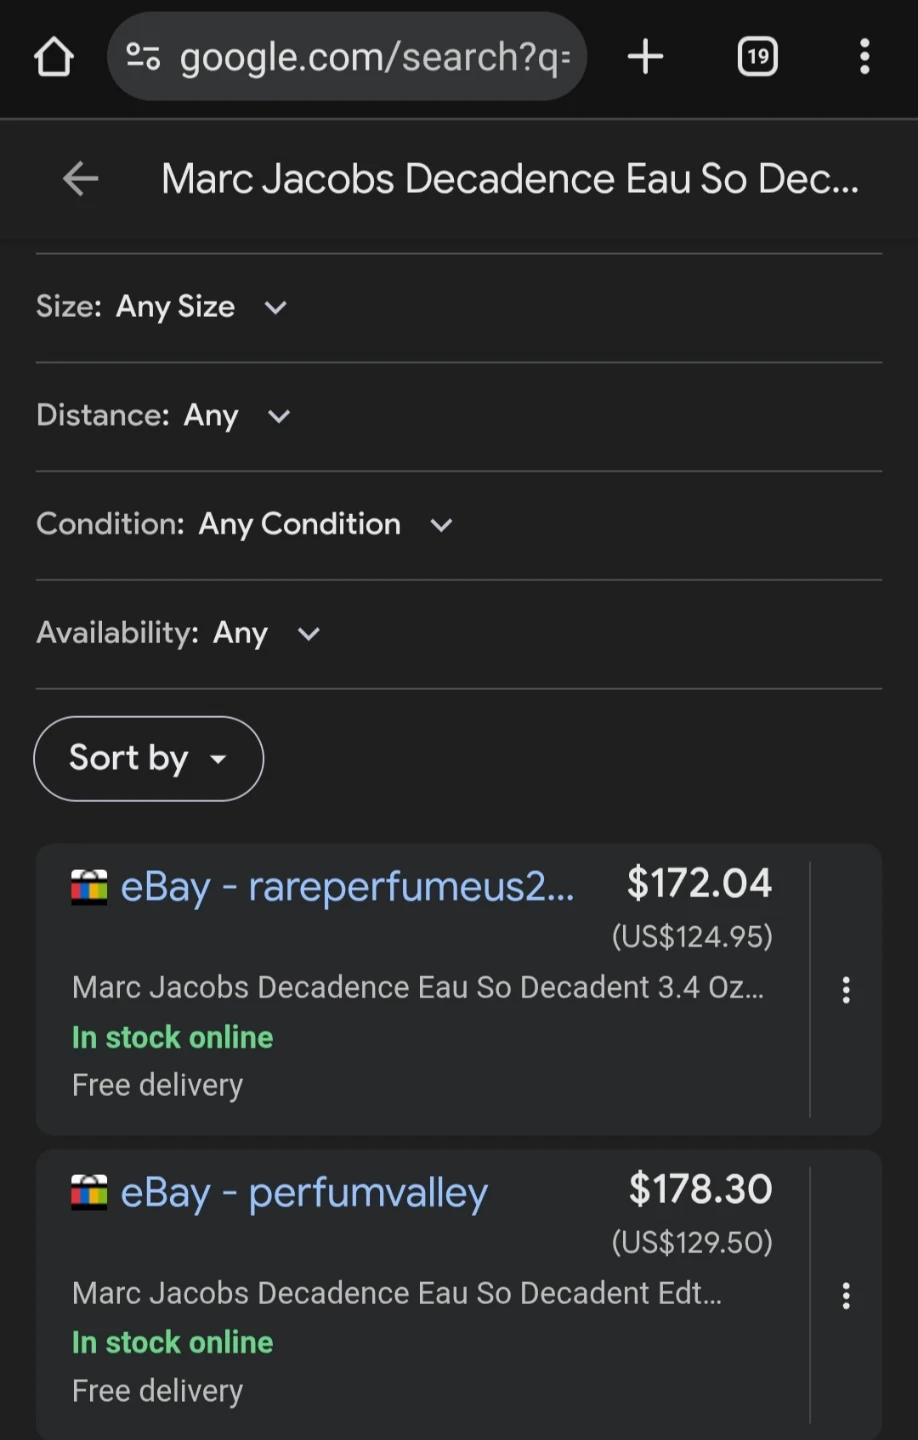Expand the Condition filter dropdown
918x1440 pixels.
coord(441,525)
